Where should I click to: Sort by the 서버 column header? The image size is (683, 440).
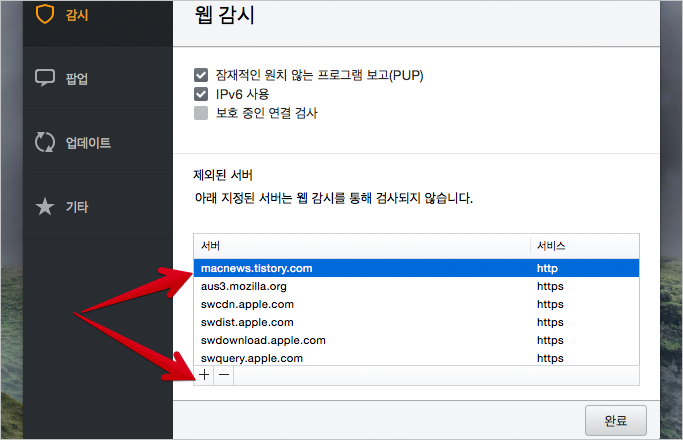[x=362, y=246]
